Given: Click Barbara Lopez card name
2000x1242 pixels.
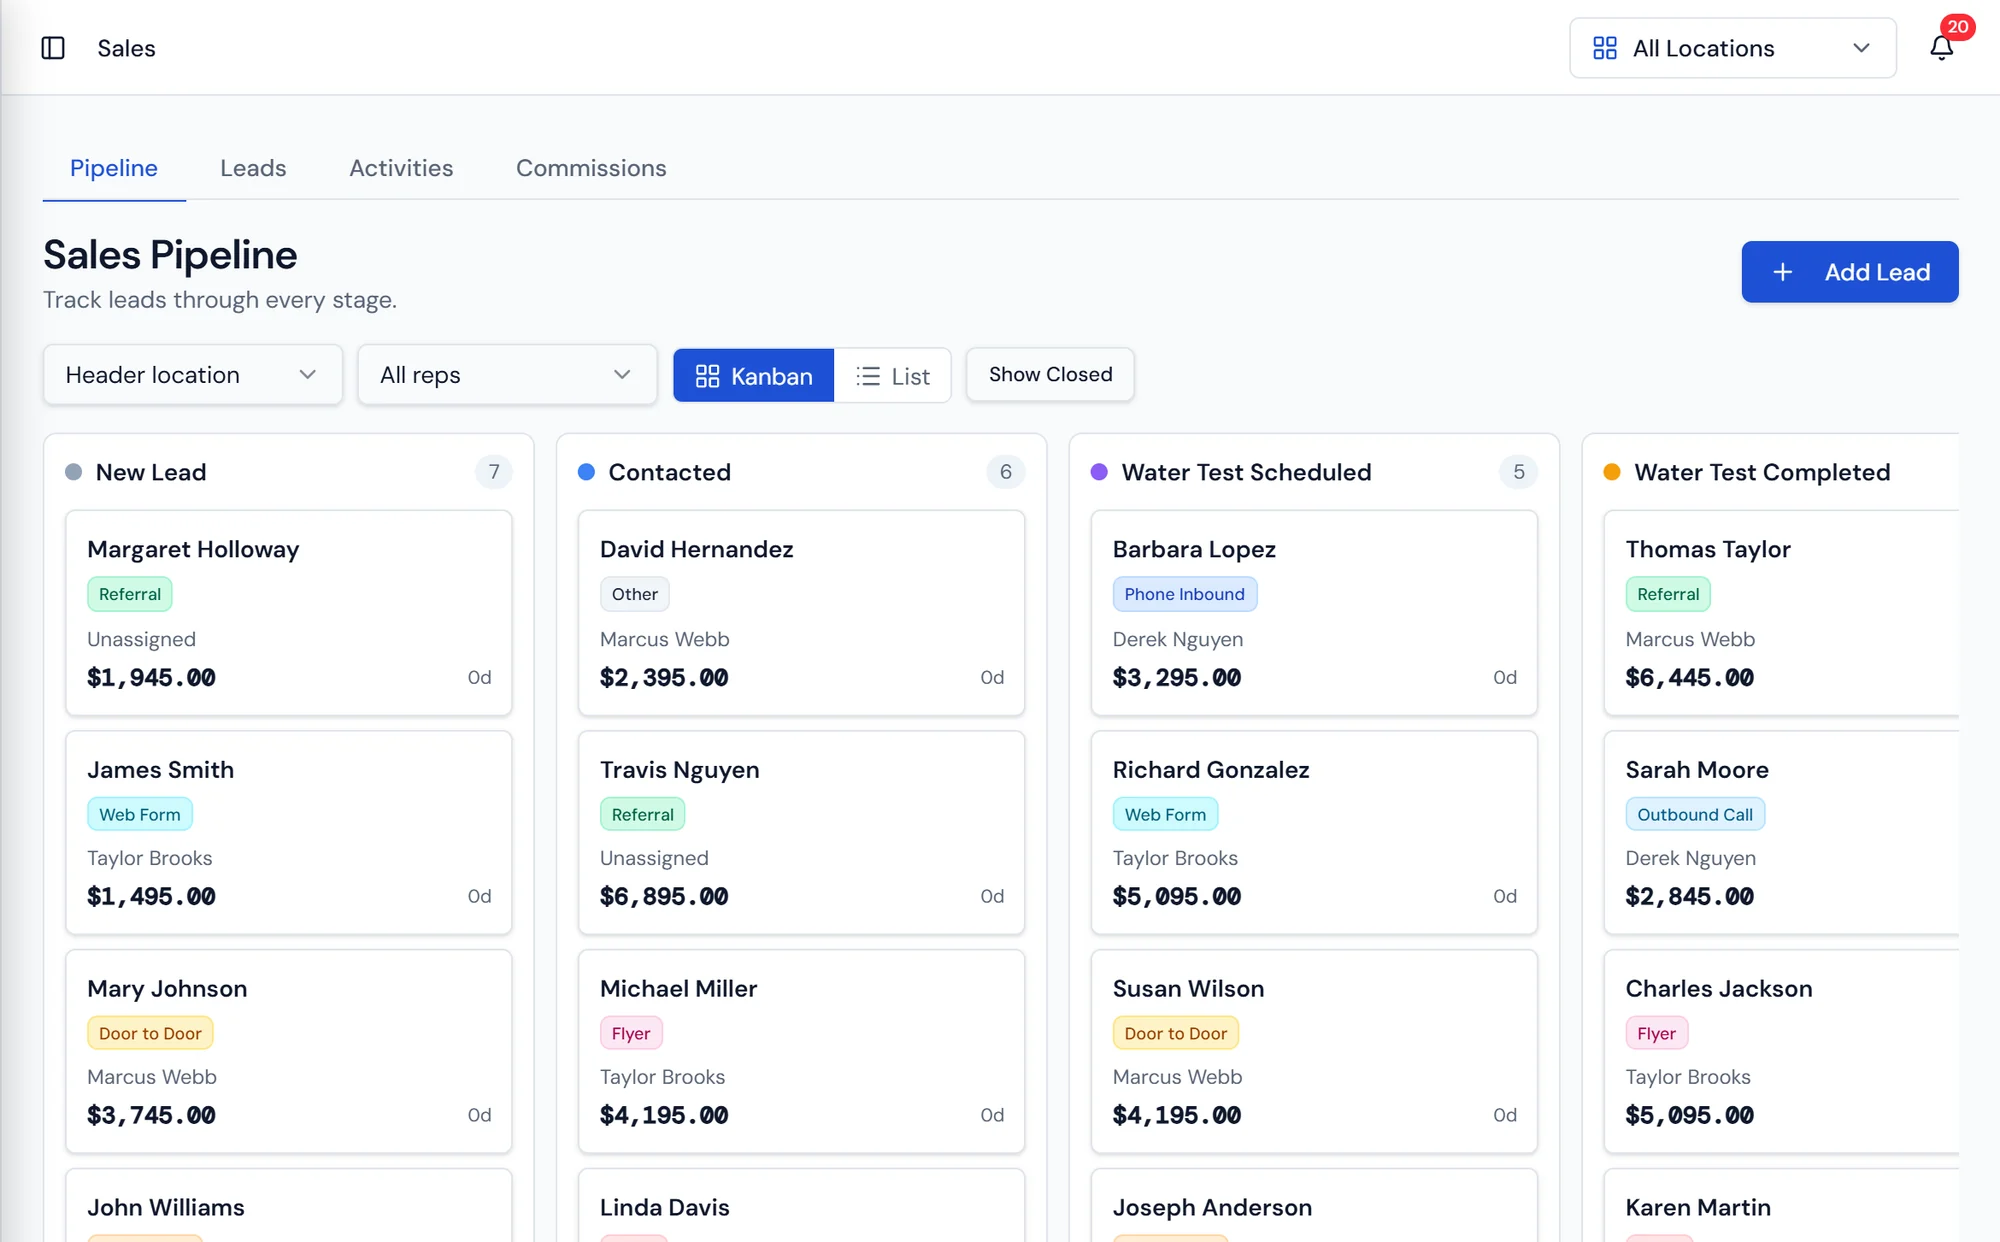Looking at the screenshot, I should pyautogui.click(x=1194, y=549).
